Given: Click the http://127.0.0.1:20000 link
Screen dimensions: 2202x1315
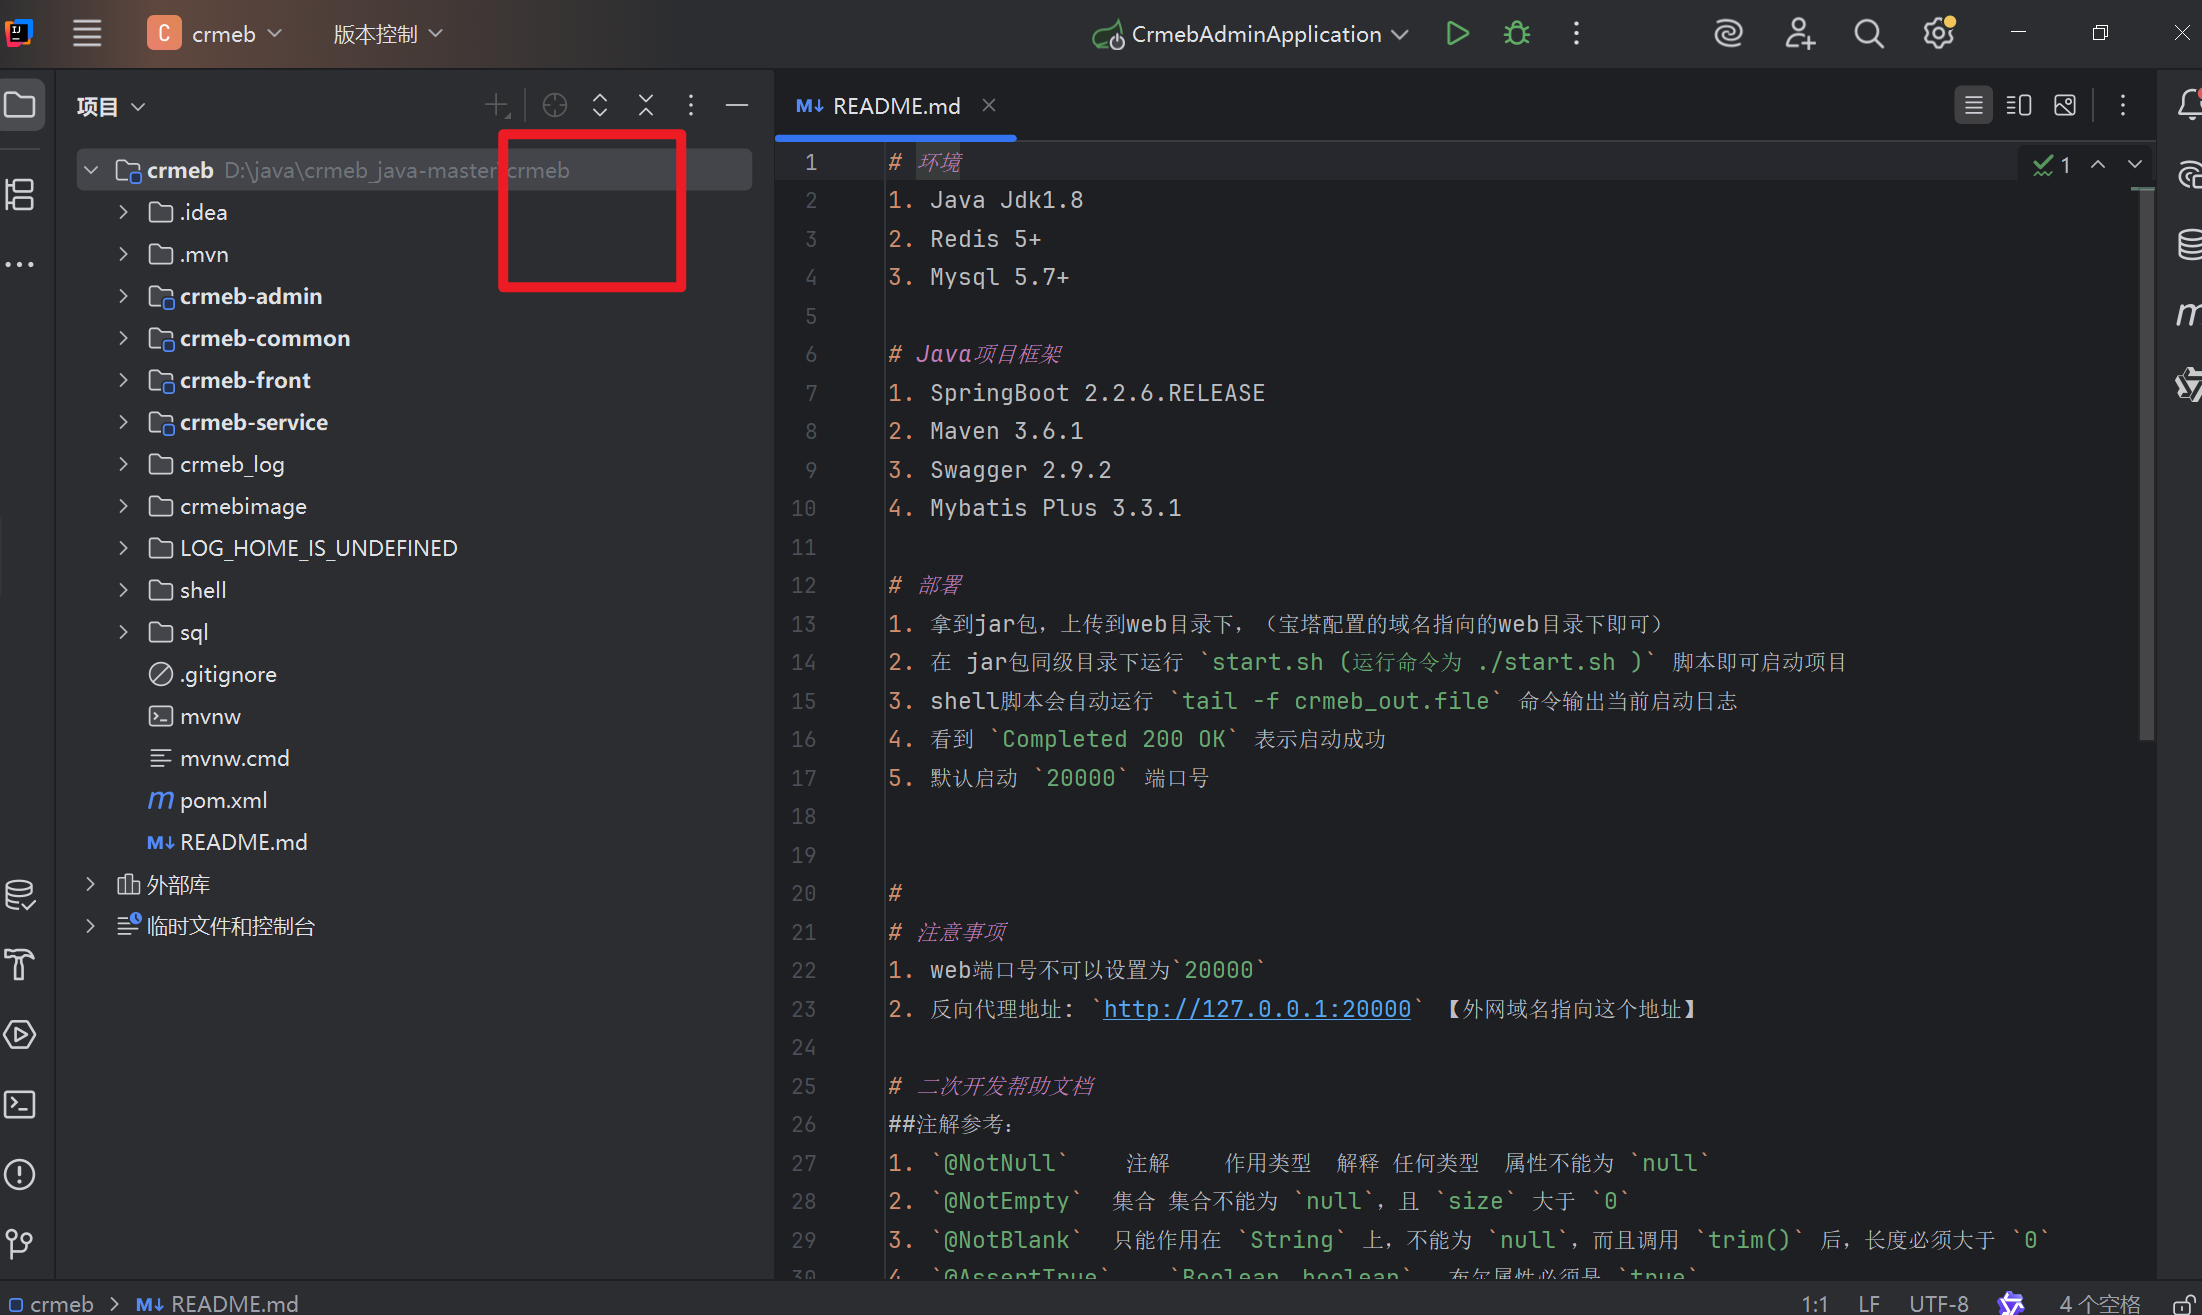Looking at the screenshot, I should tap(1256, 1009).
